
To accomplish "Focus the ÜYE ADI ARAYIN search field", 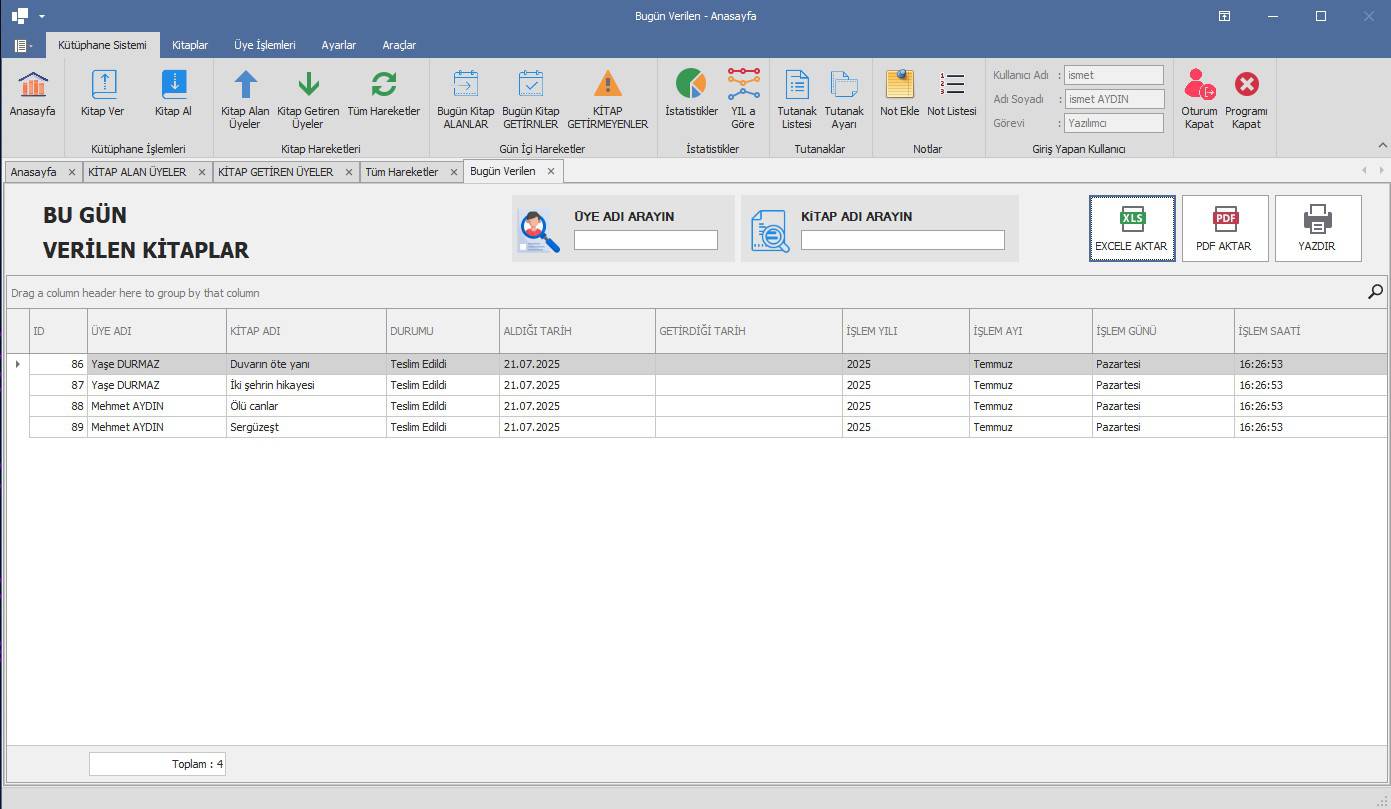I will click(x=645, y=240).
